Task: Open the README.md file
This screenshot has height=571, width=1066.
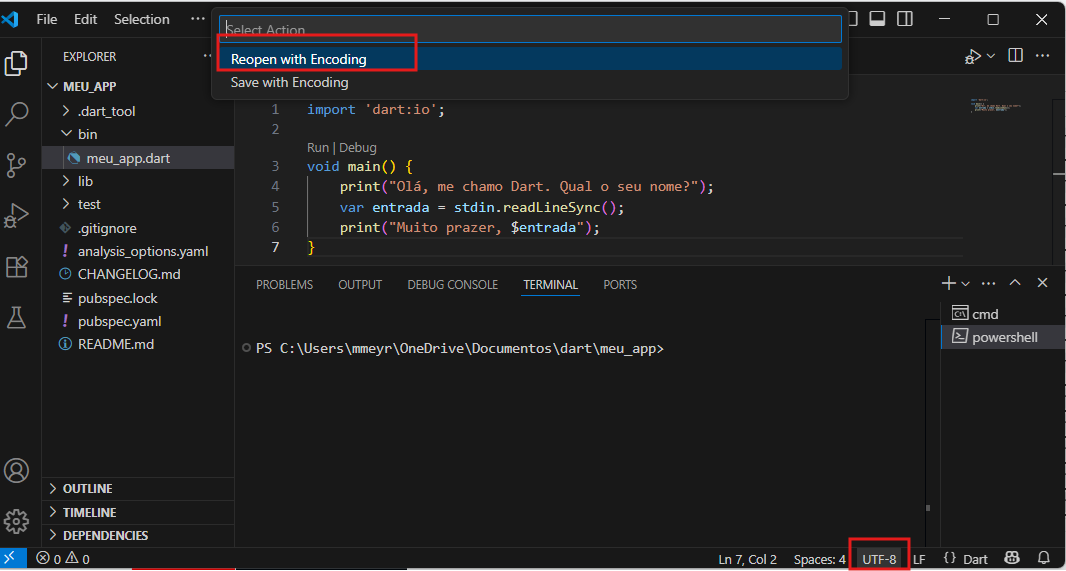Action: click(x=139, y=345)
